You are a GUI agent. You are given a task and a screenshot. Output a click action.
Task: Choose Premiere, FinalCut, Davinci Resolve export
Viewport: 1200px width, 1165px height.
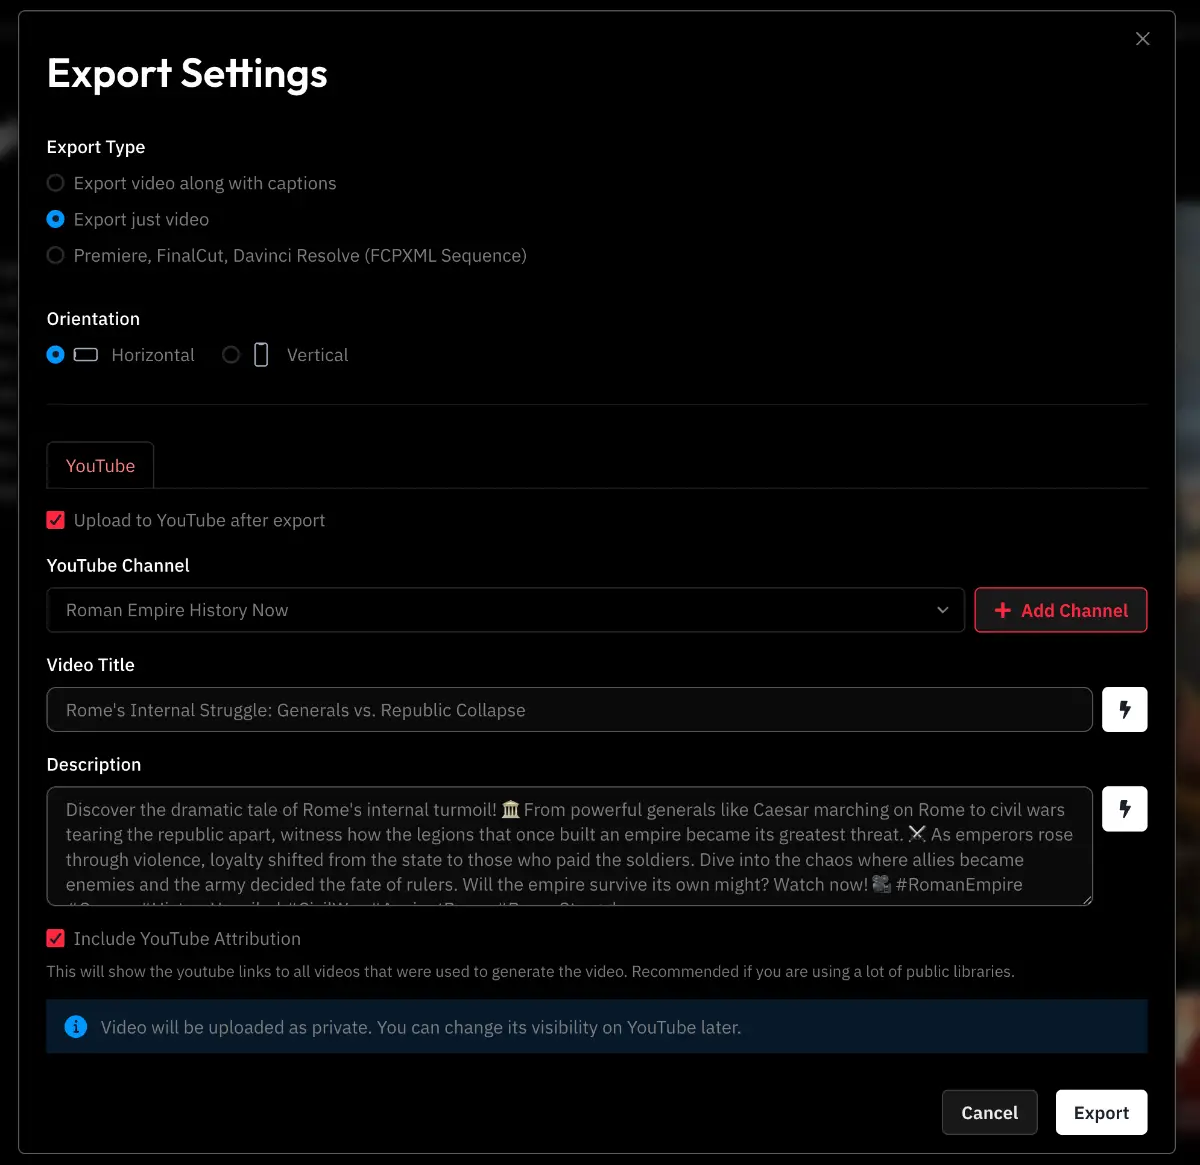click(56, 255)
